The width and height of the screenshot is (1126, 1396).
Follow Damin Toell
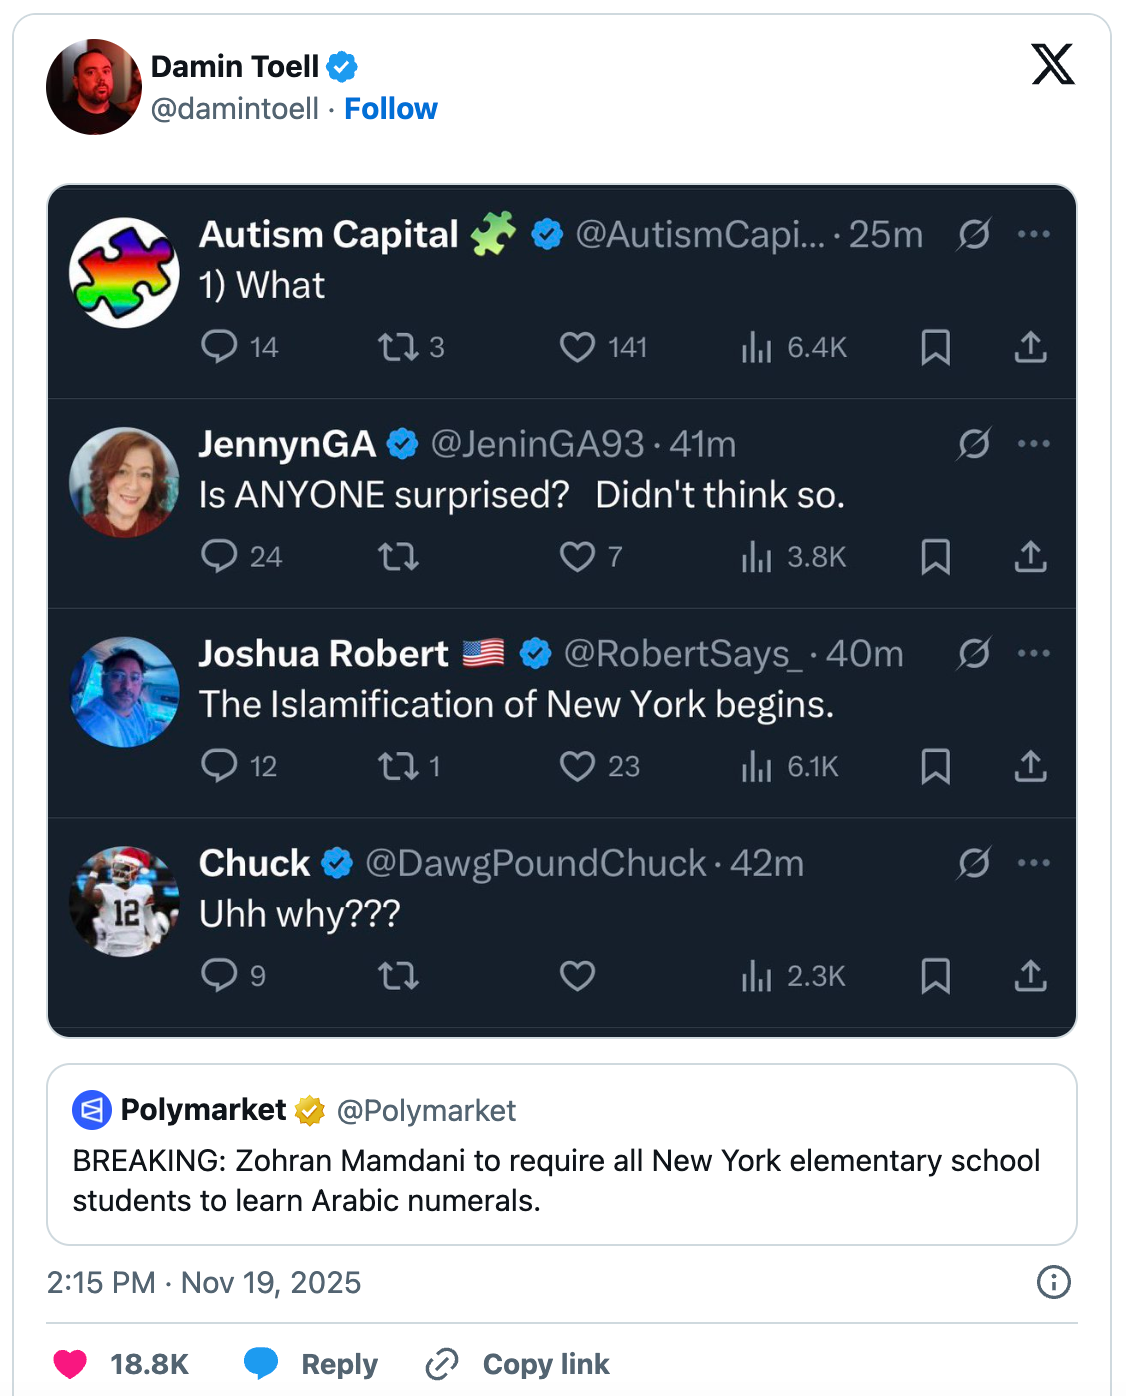click(x=391, y=109)
